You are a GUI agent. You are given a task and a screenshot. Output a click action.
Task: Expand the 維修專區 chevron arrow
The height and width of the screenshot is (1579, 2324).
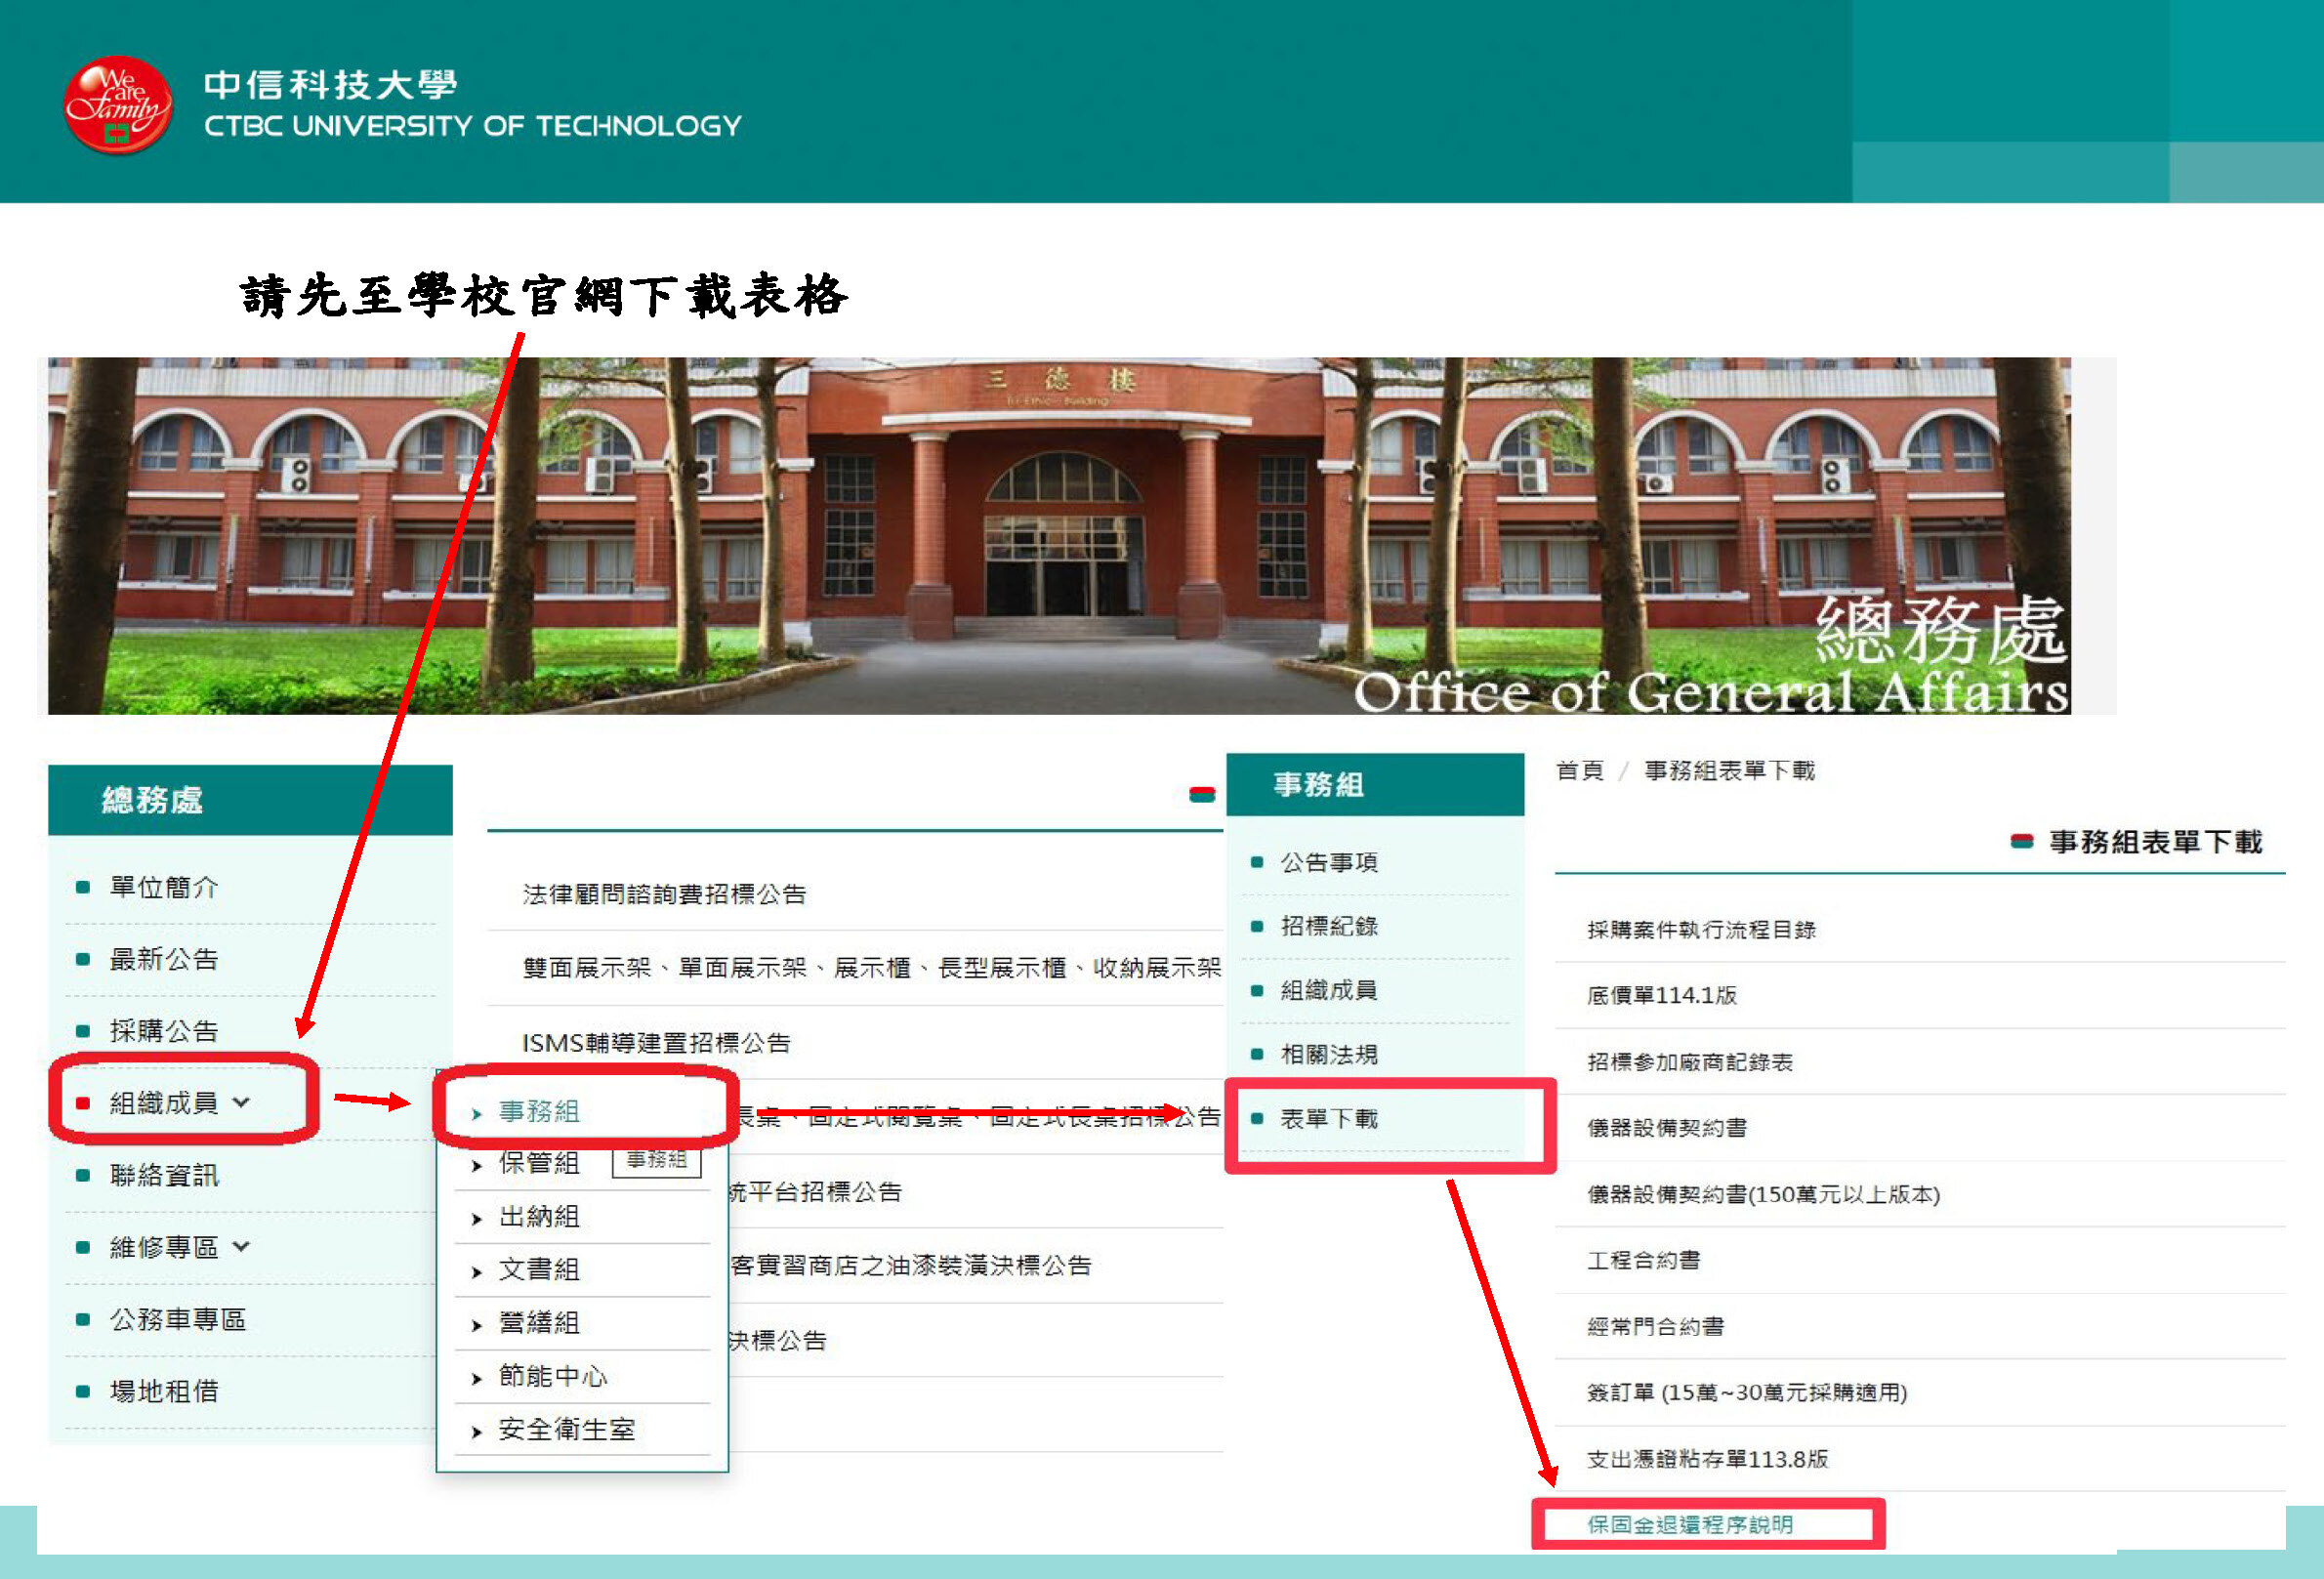(x=241, y=1246)
